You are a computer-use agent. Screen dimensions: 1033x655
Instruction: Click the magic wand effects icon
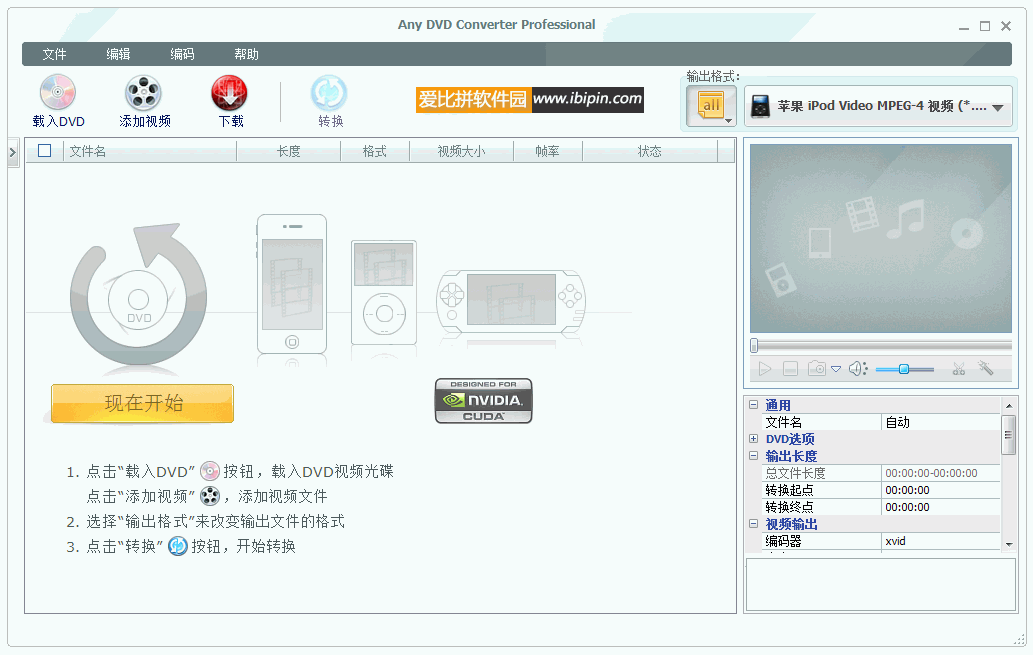click(x=986, y=368)
